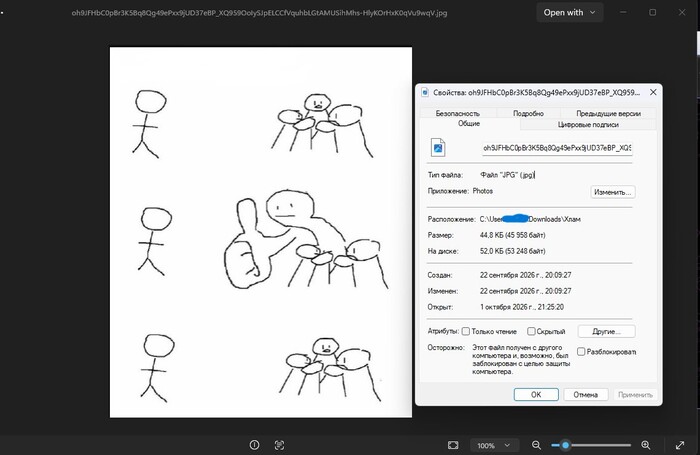Click the zoom out magnifier icon
Image resolution: width=700 pixels, height=455 pixels.
pyautogui.click(x=536, y=445)
